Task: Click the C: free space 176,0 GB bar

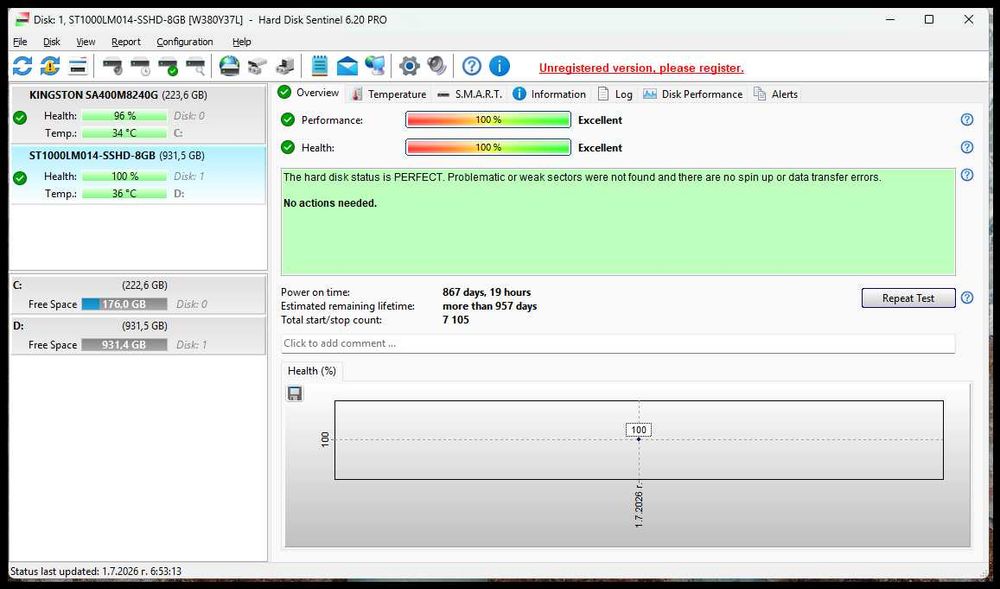Action: 124,304
